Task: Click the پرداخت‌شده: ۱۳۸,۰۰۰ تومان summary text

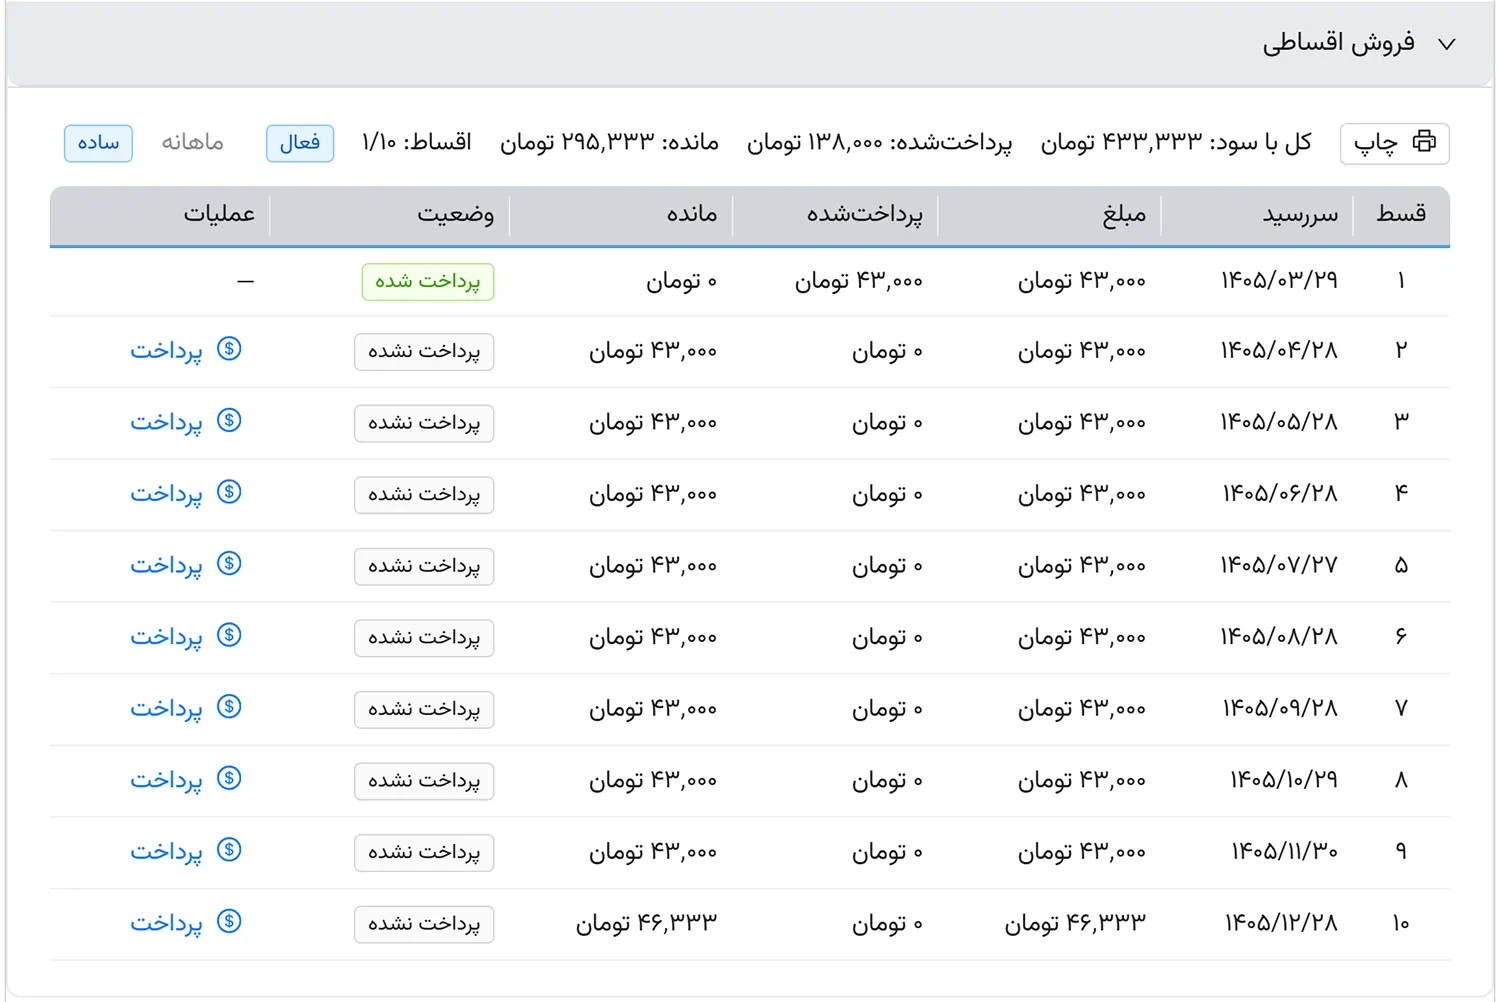Action: pyautogui.click(x=880, y=143)
